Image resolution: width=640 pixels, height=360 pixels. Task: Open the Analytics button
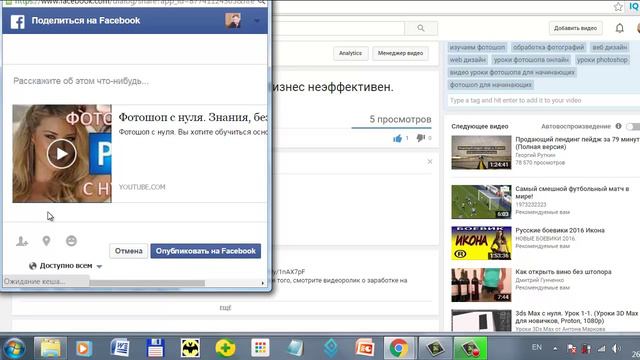tap(350, 53)
